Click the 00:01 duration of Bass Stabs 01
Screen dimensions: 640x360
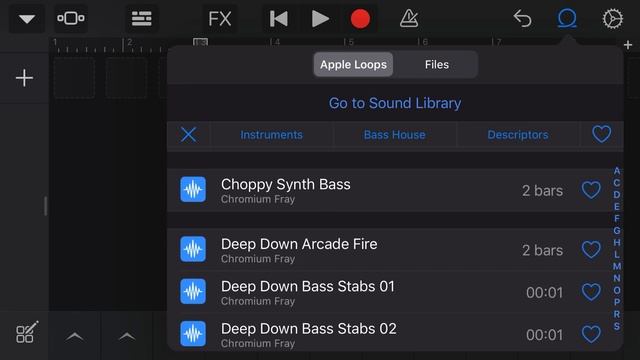[544, 293]
